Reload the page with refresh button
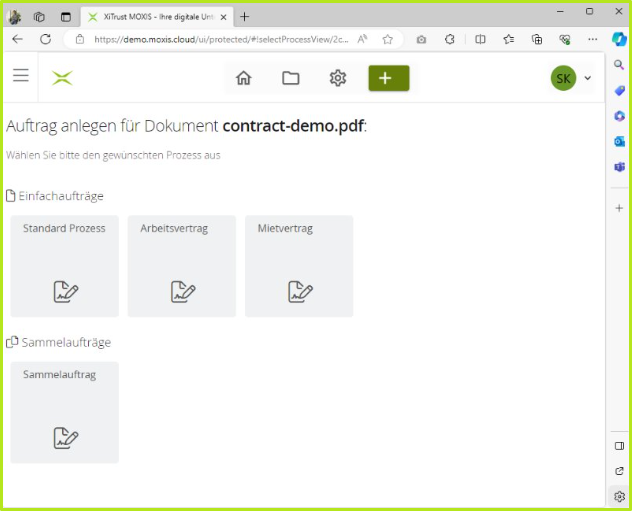 pyautogui.click(x=45, y=39)
